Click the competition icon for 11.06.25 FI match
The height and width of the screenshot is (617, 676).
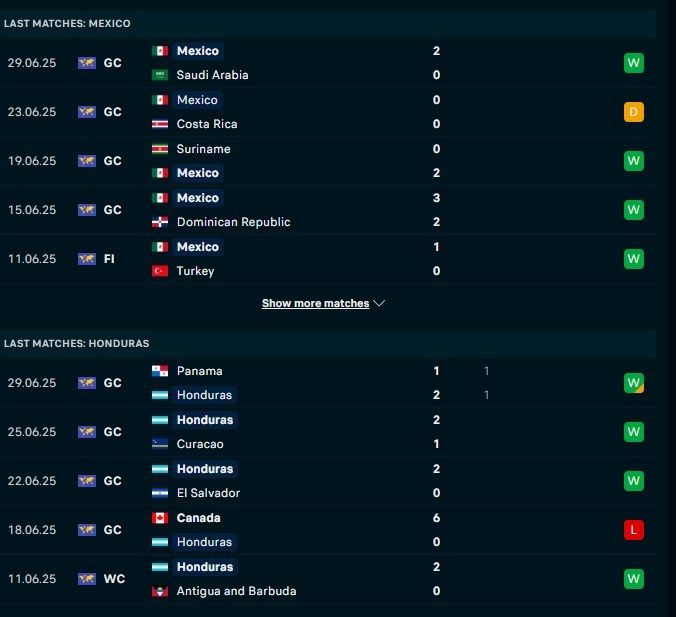87,259
